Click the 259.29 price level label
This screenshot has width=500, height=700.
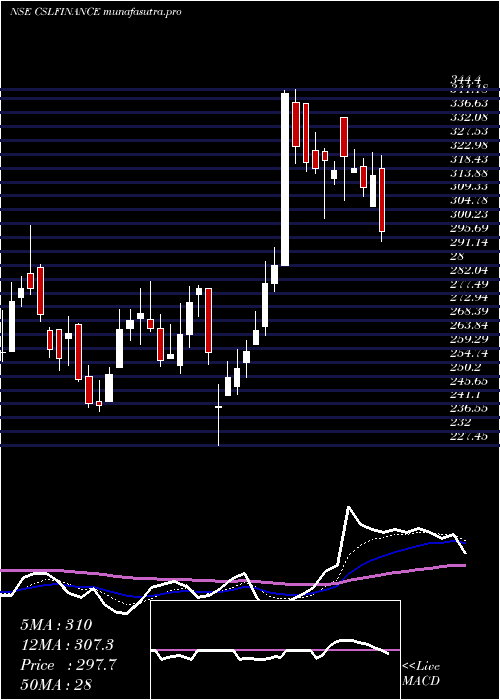click(x=469, y=339)
